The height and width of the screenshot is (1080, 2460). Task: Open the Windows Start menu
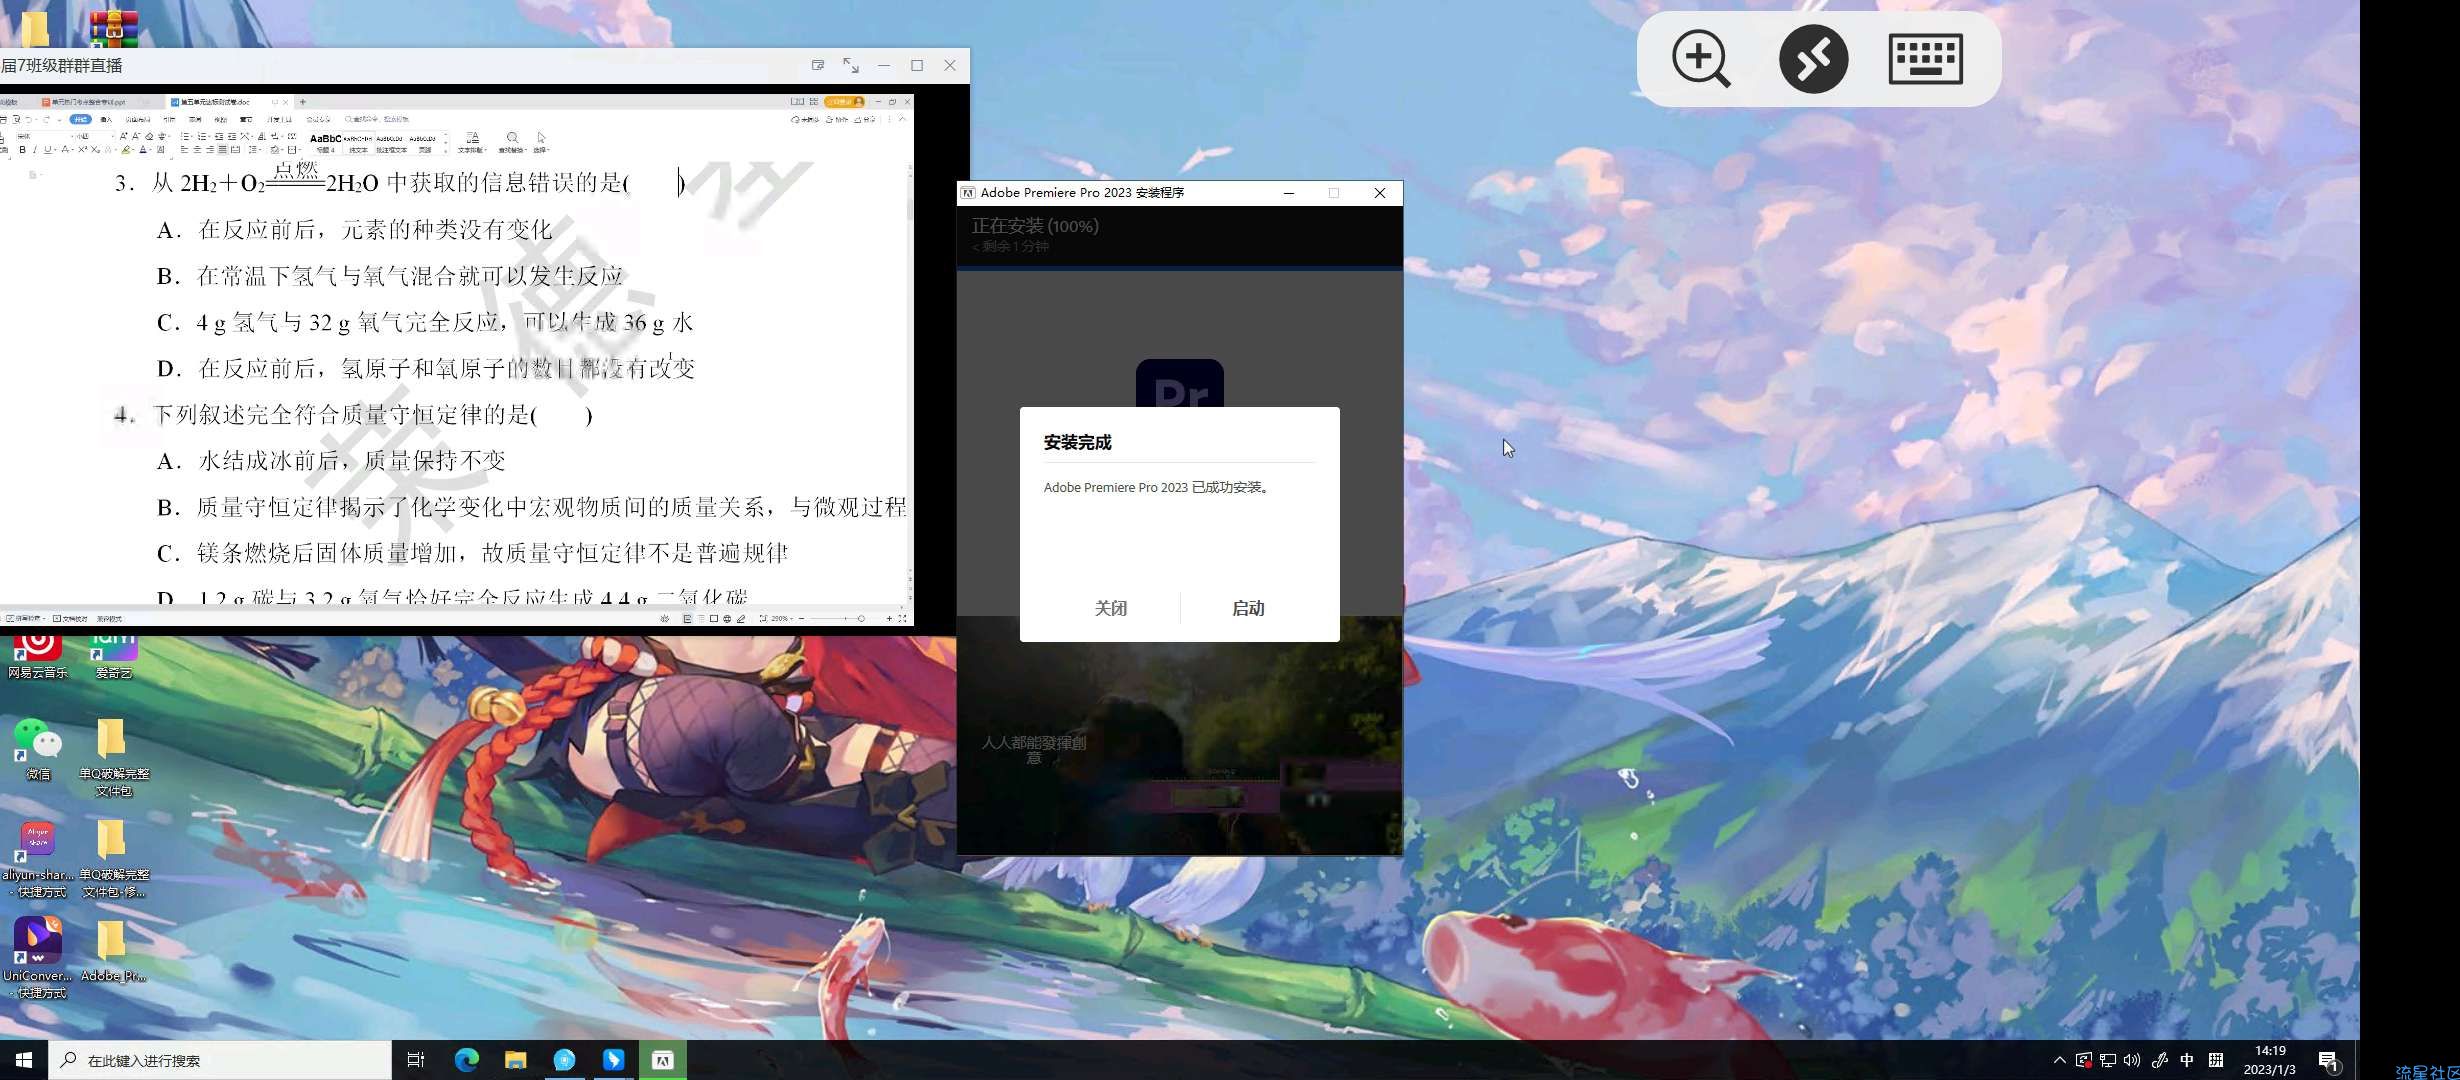click(x=24, y=1060)
